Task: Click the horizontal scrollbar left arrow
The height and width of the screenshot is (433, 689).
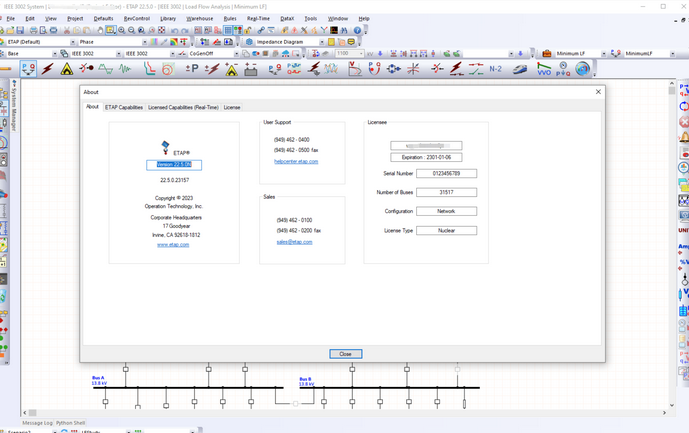Action: pyautogui.click(x=25, y=413)
